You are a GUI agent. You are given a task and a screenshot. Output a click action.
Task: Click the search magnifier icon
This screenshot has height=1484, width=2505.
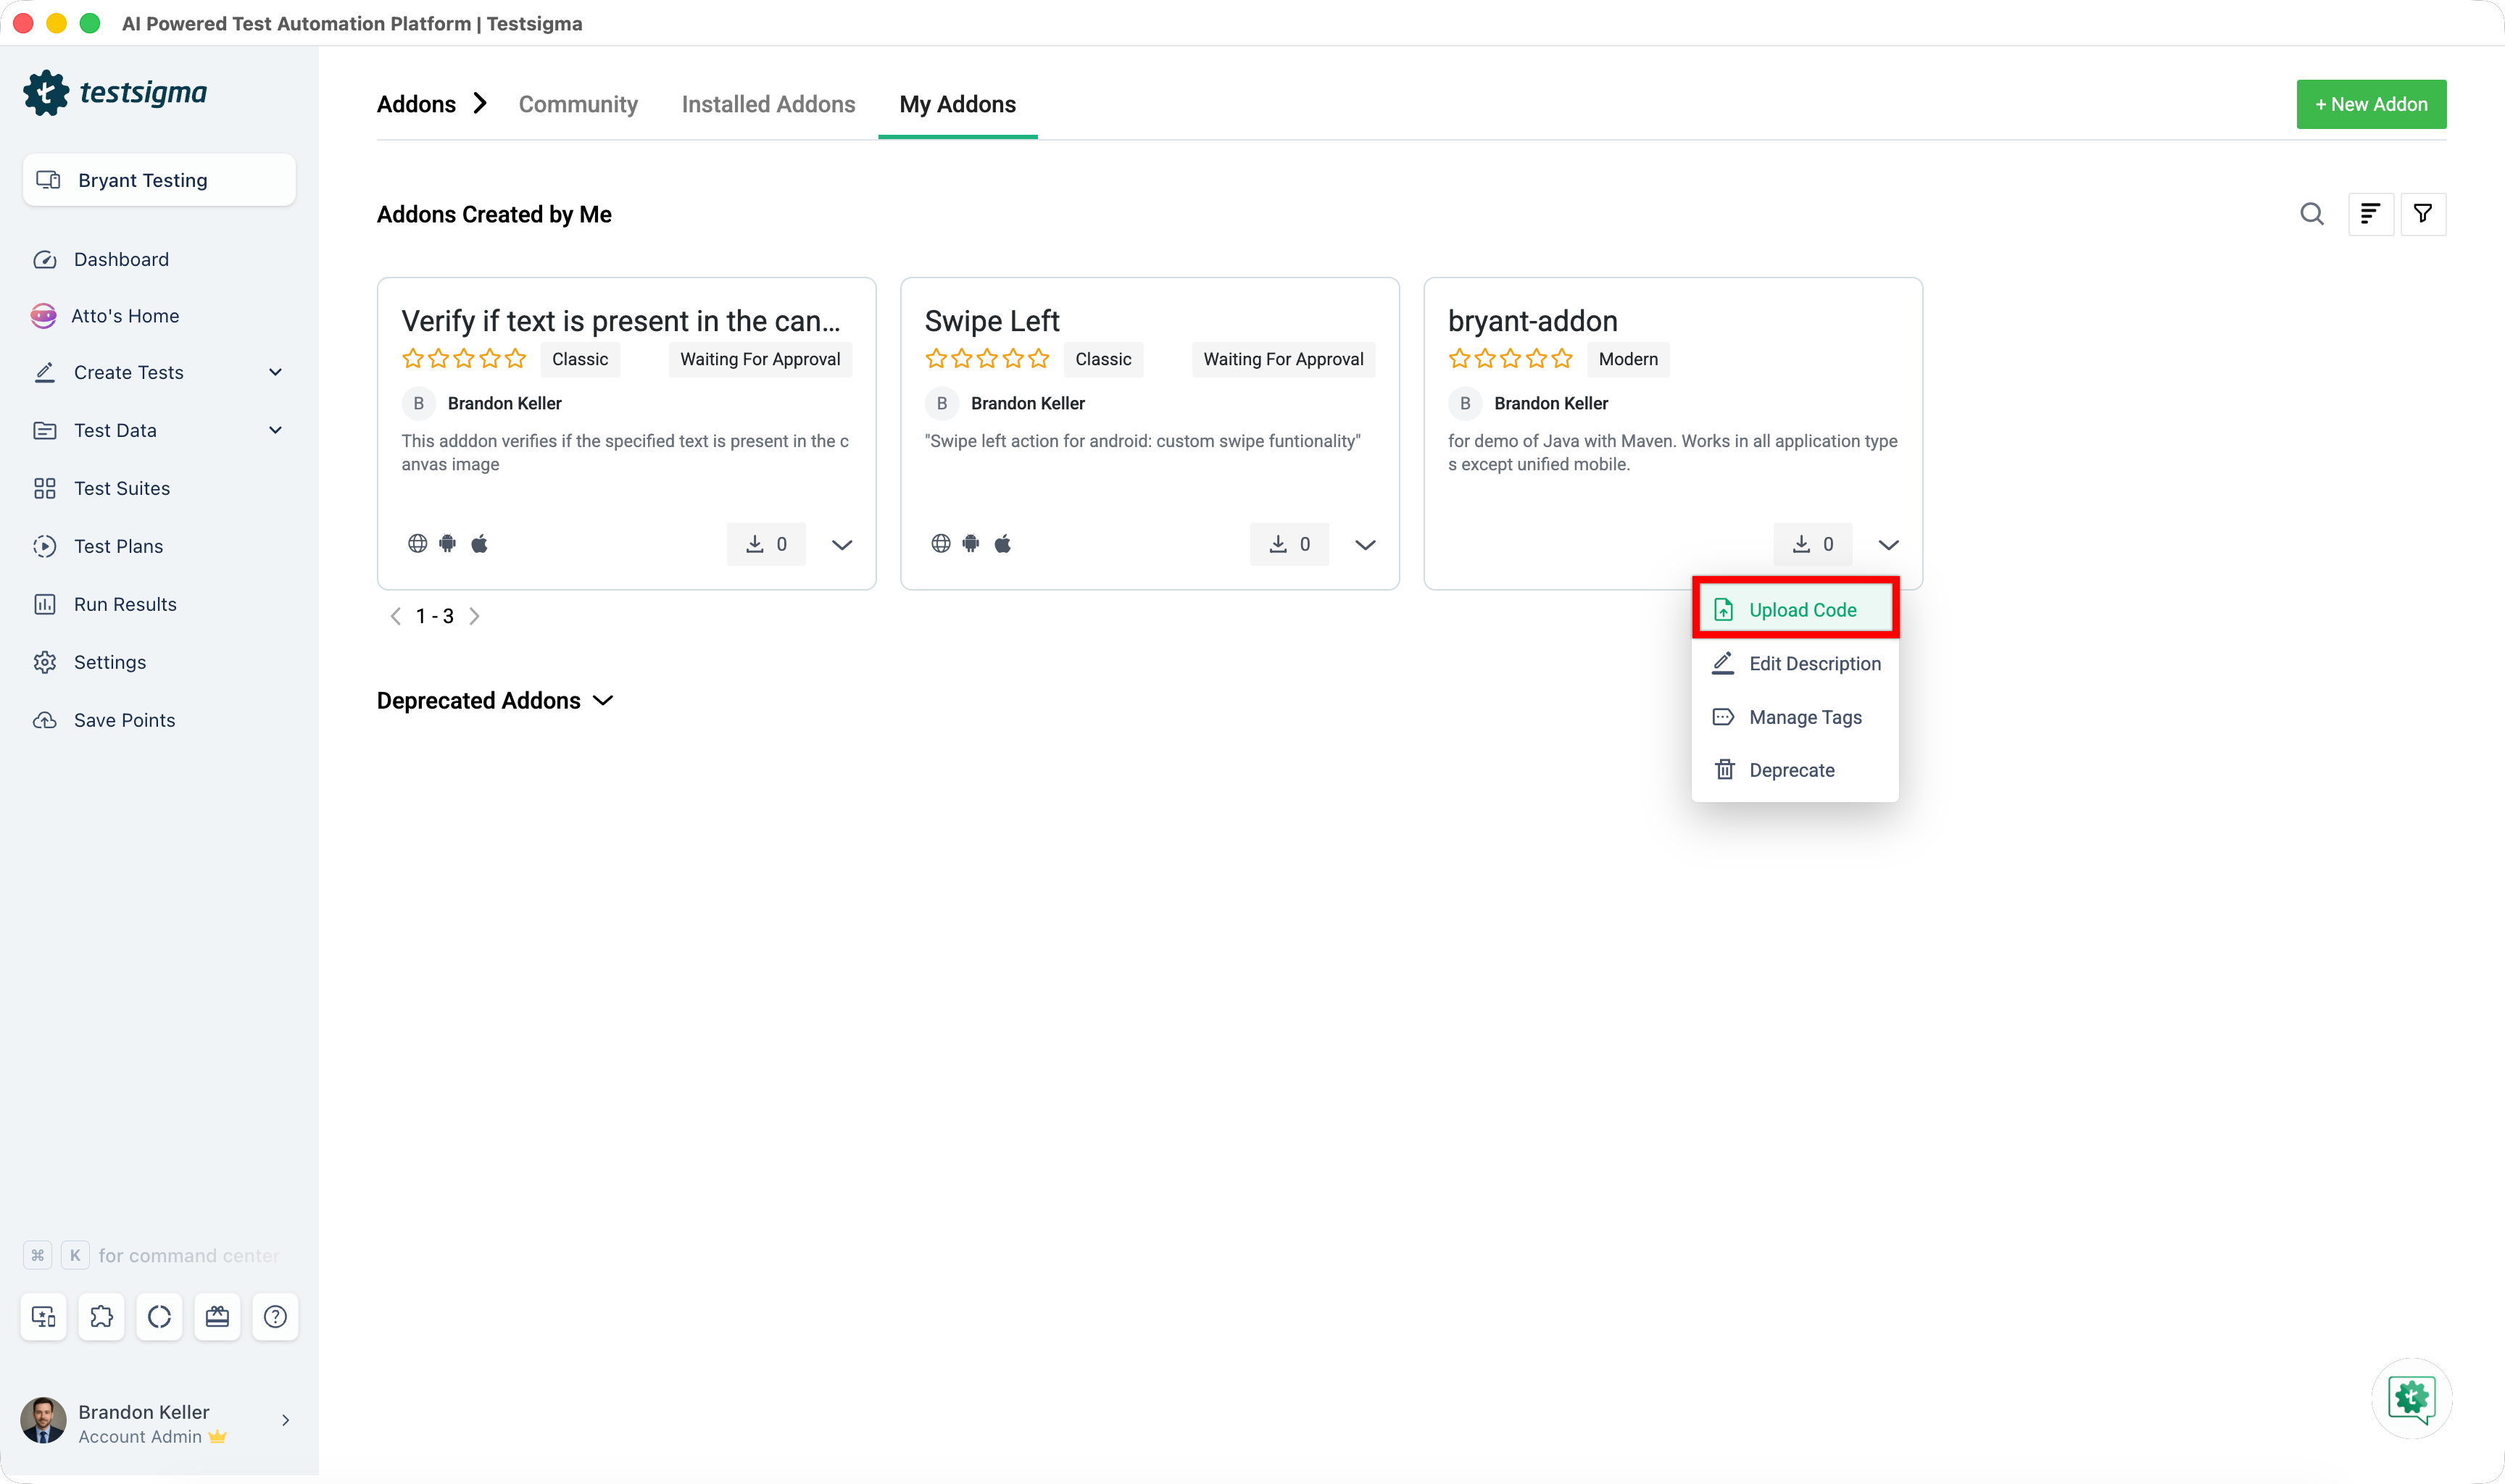tap(2311, 214)
